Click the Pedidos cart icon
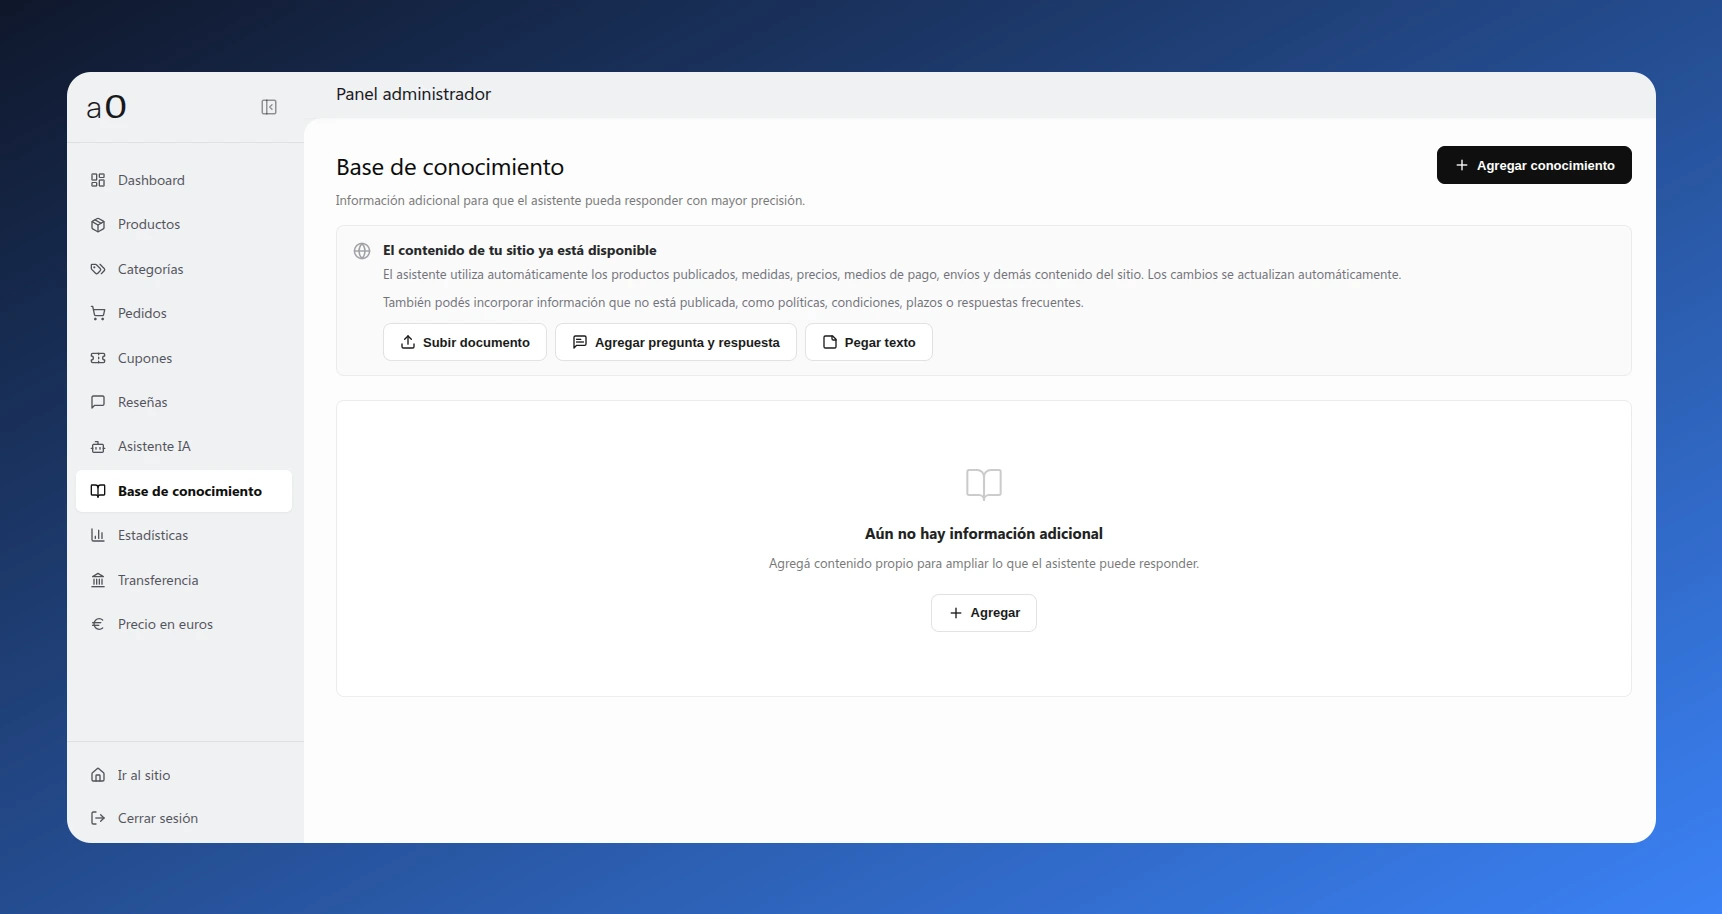The height and width of the screenshot is (914, 1722). click(98, 313)
